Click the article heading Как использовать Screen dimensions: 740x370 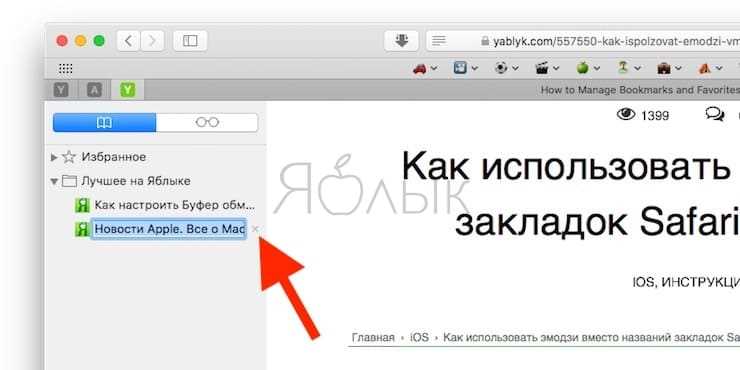click(565, 167)
